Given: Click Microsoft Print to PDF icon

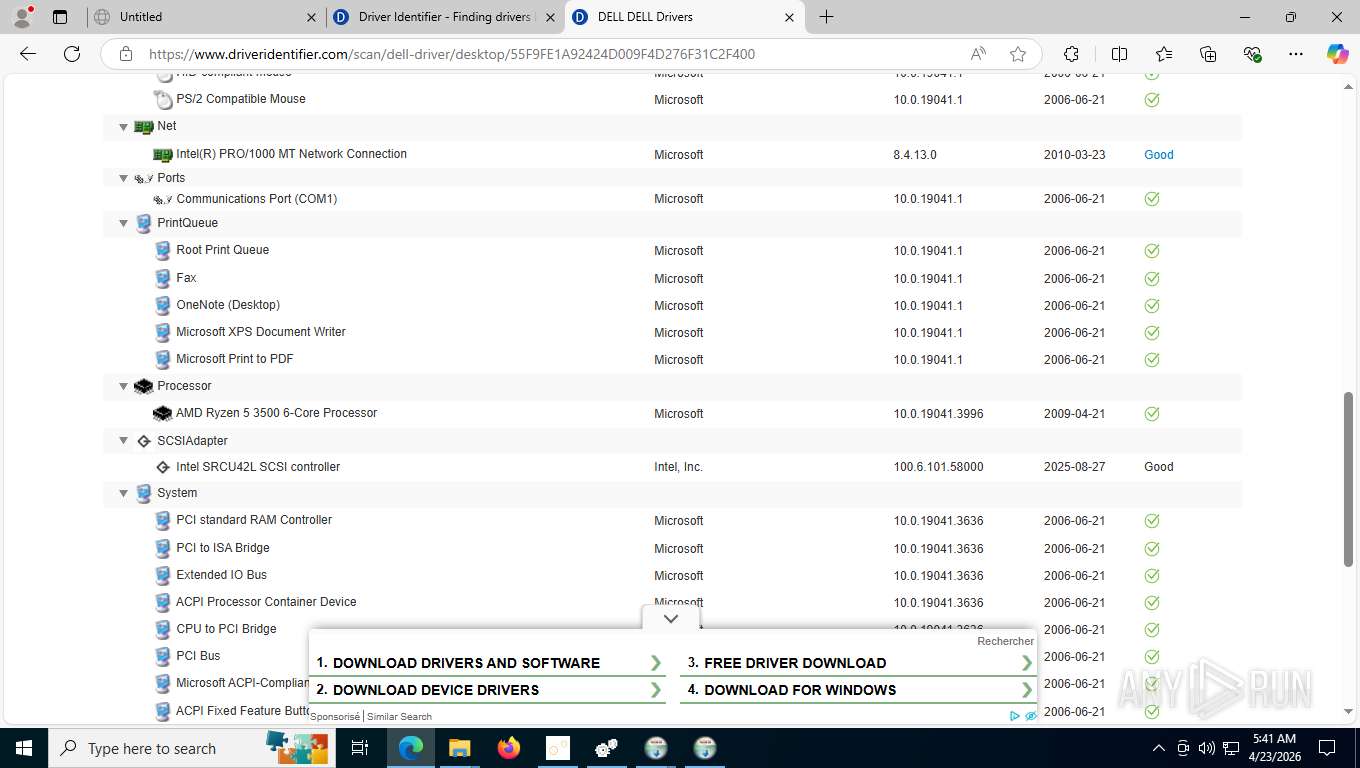Looking at the screenshot, I should click(x=163, y=360).
